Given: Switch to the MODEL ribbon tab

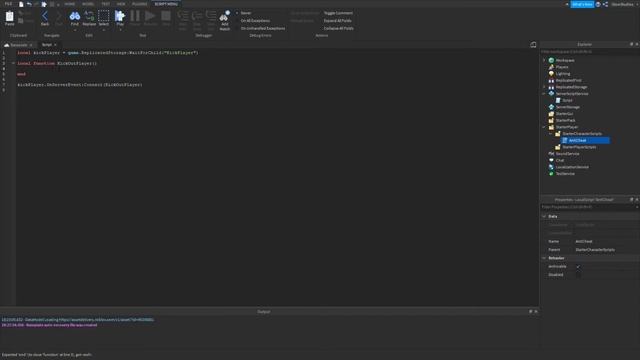Looking at the screenshot, I should pyautogui.click(x=88, y=4).
